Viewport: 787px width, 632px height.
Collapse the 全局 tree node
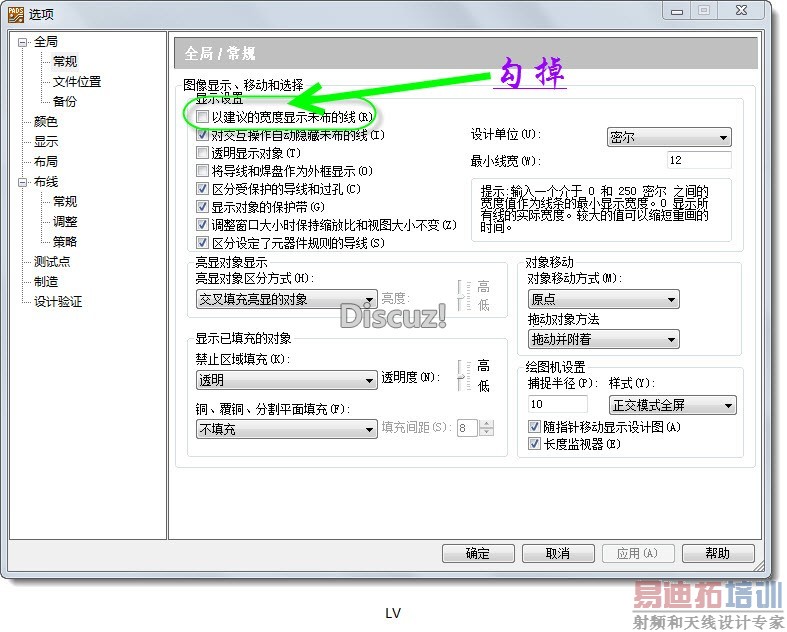(23, 42)
